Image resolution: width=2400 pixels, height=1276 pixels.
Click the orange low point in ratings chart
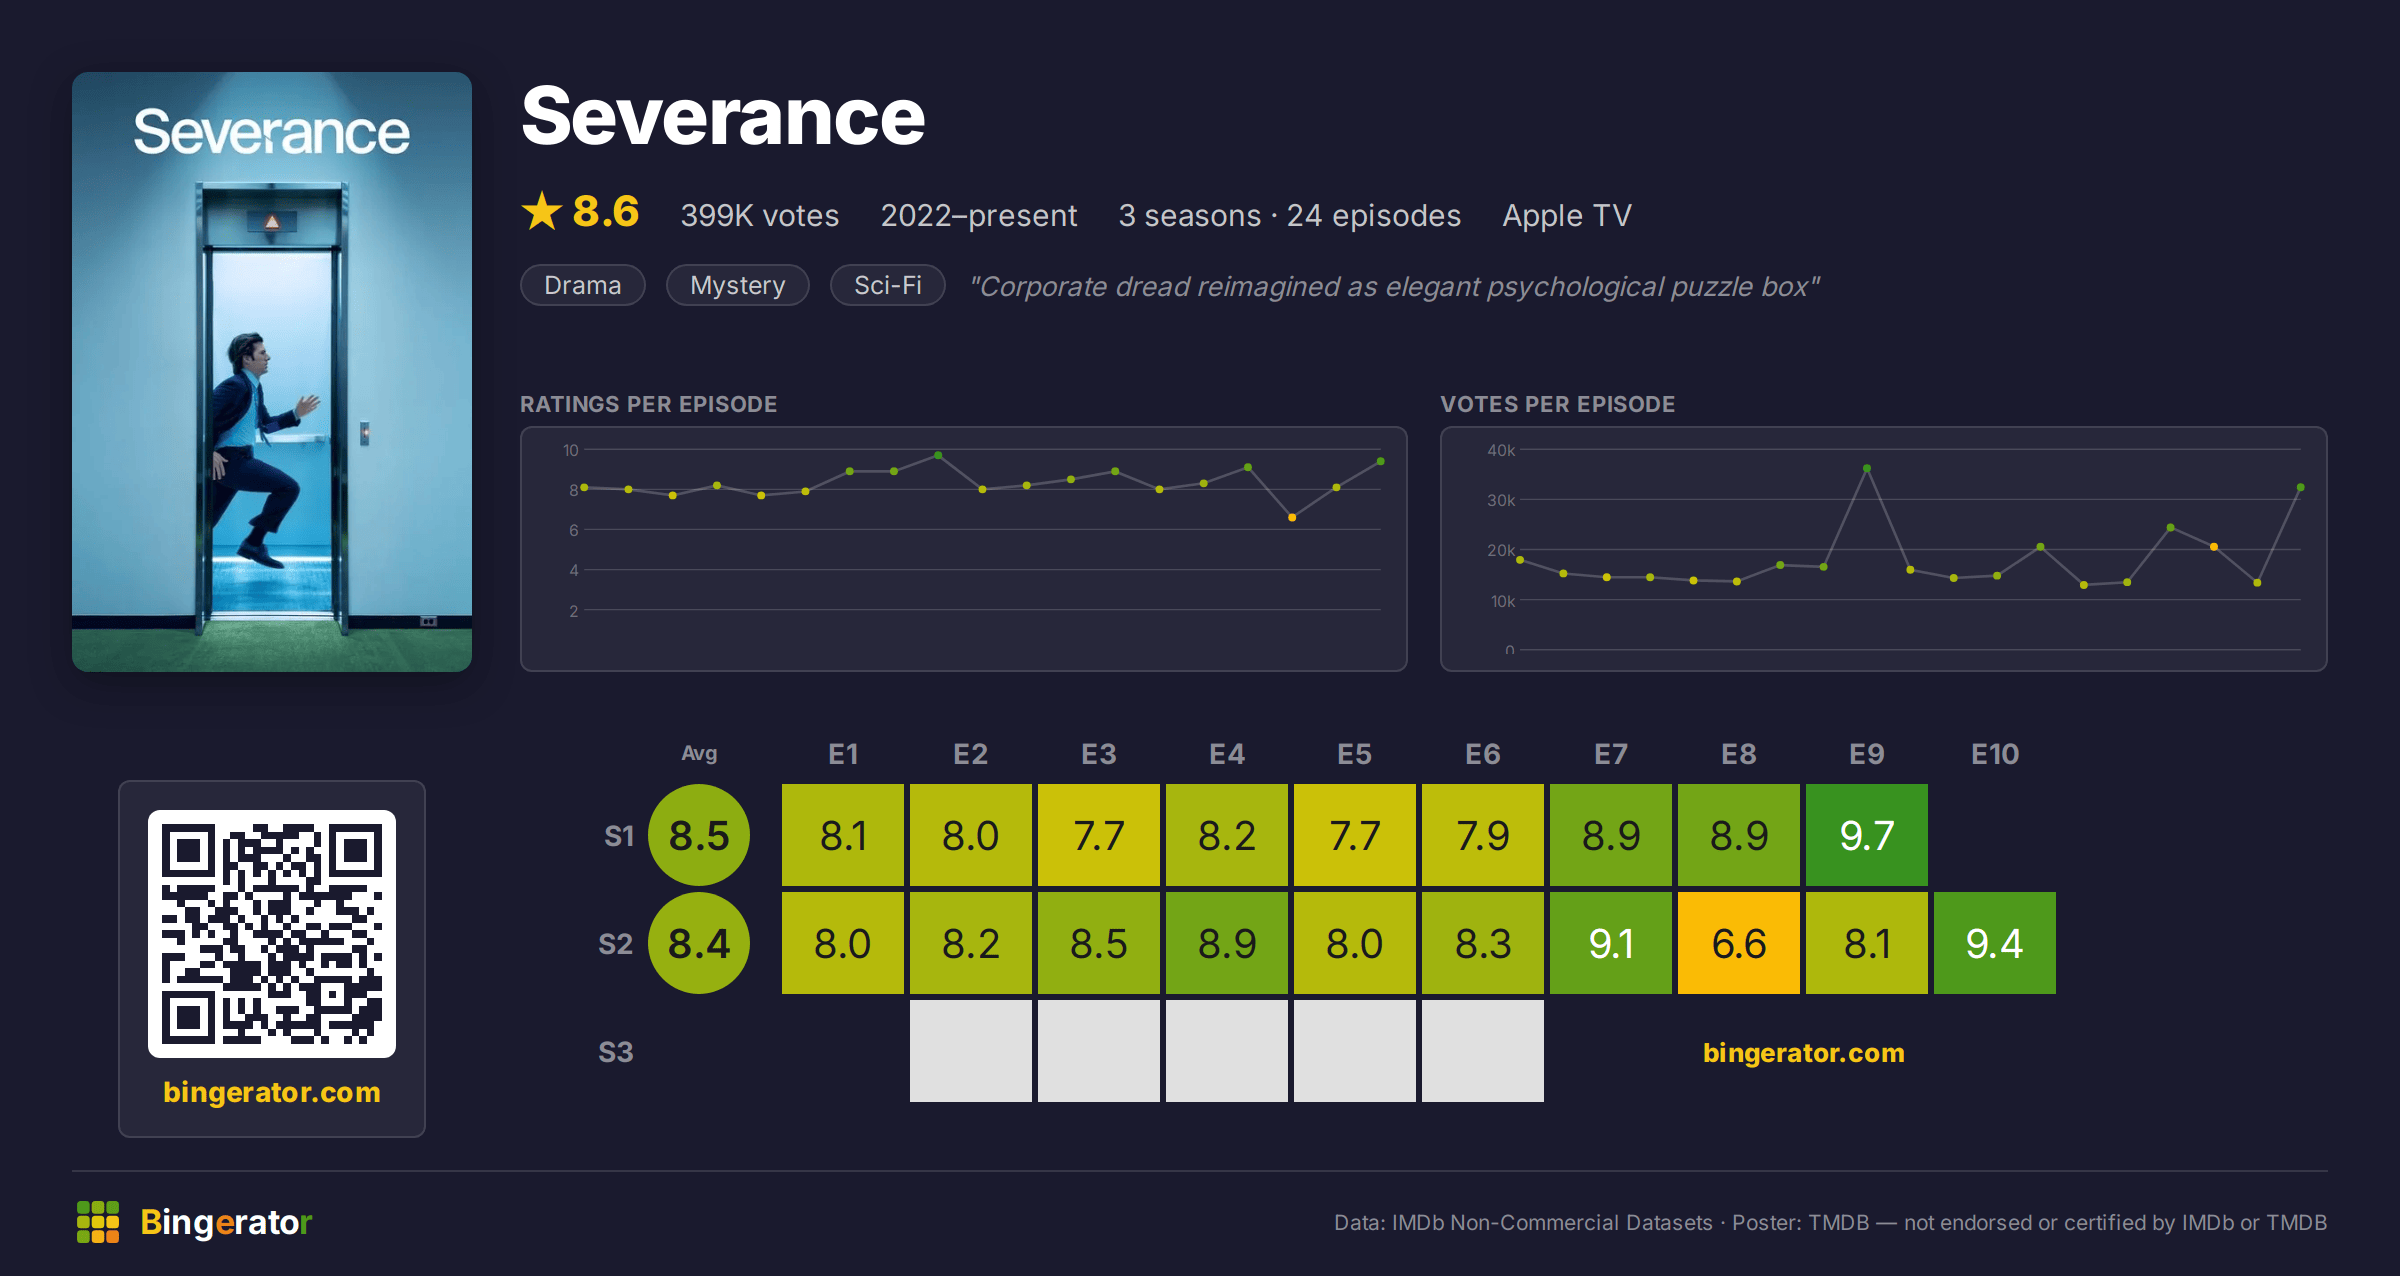(1292, 517)
